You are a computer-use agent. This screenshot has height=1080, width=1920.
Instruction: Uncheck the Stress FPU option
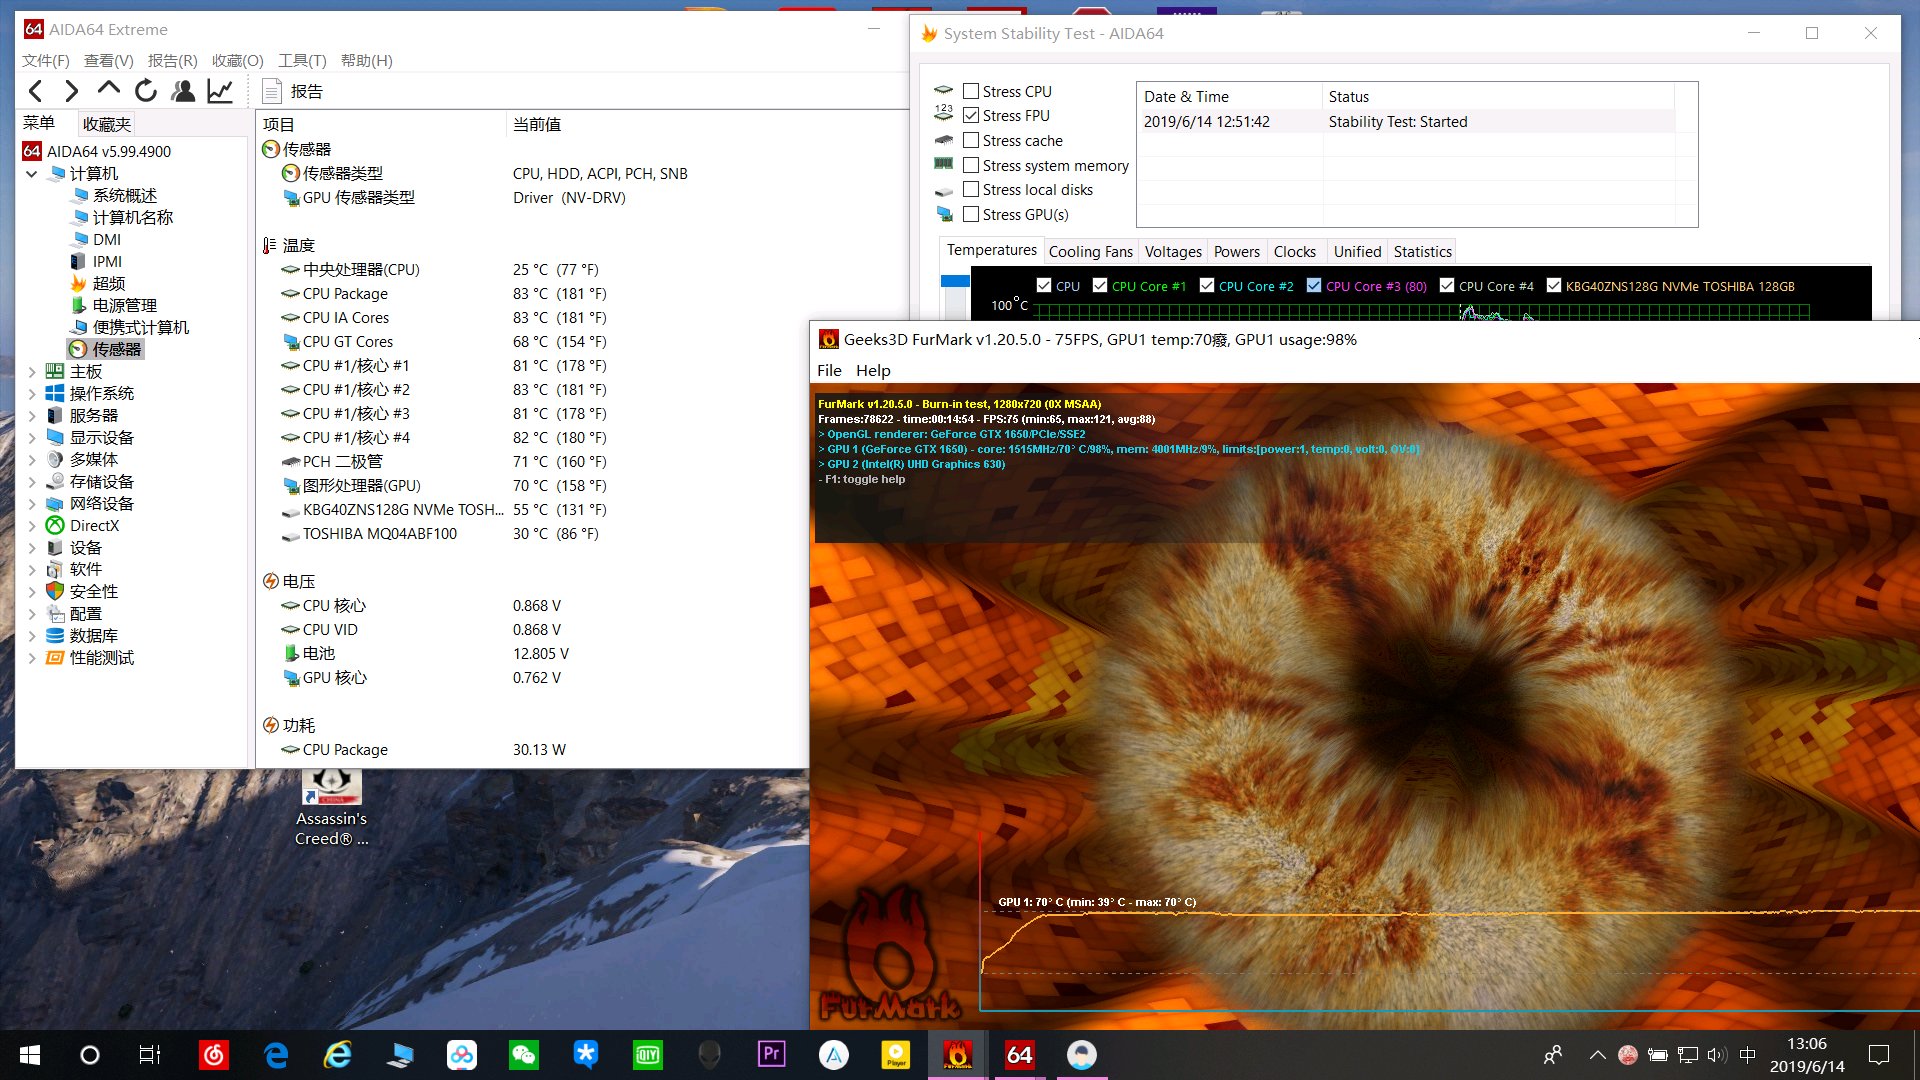pos(971,116)
